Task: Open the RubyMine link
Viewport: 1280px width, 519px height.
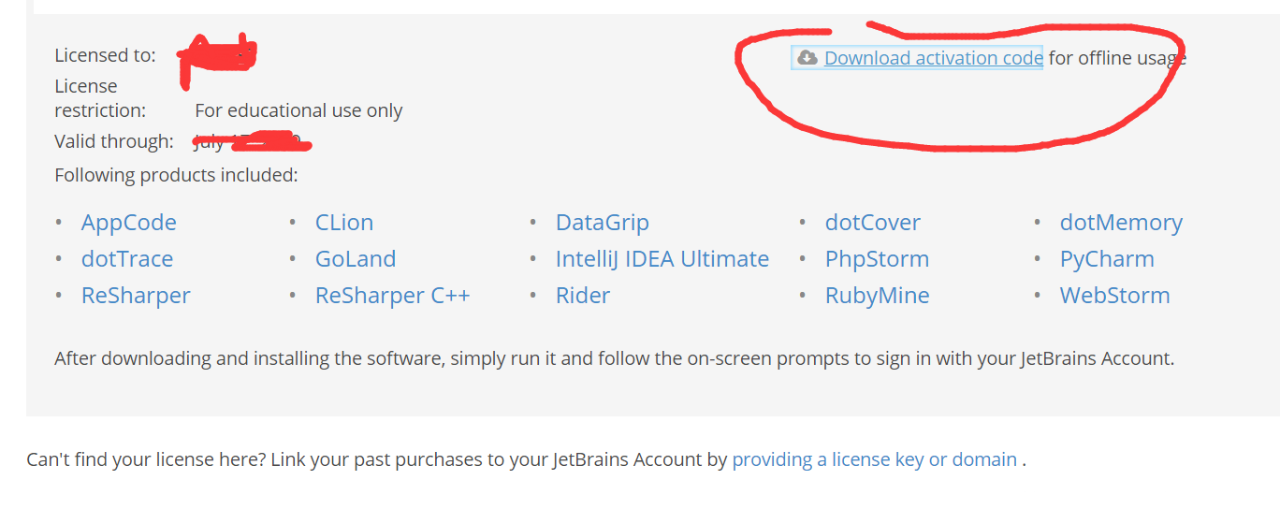Action: click(877, 295)
